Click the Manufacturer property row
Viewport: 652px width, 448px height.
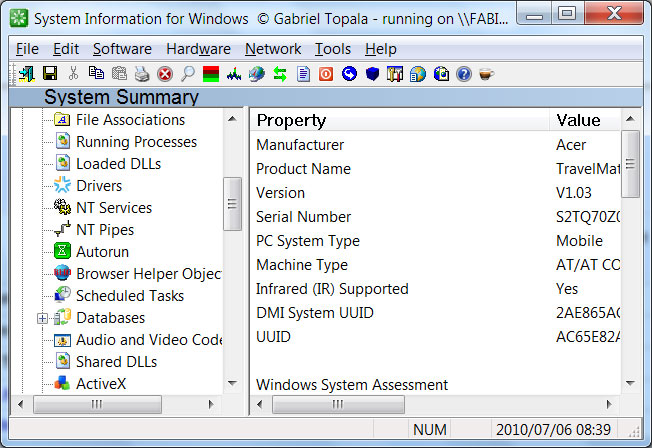[435, 145]
